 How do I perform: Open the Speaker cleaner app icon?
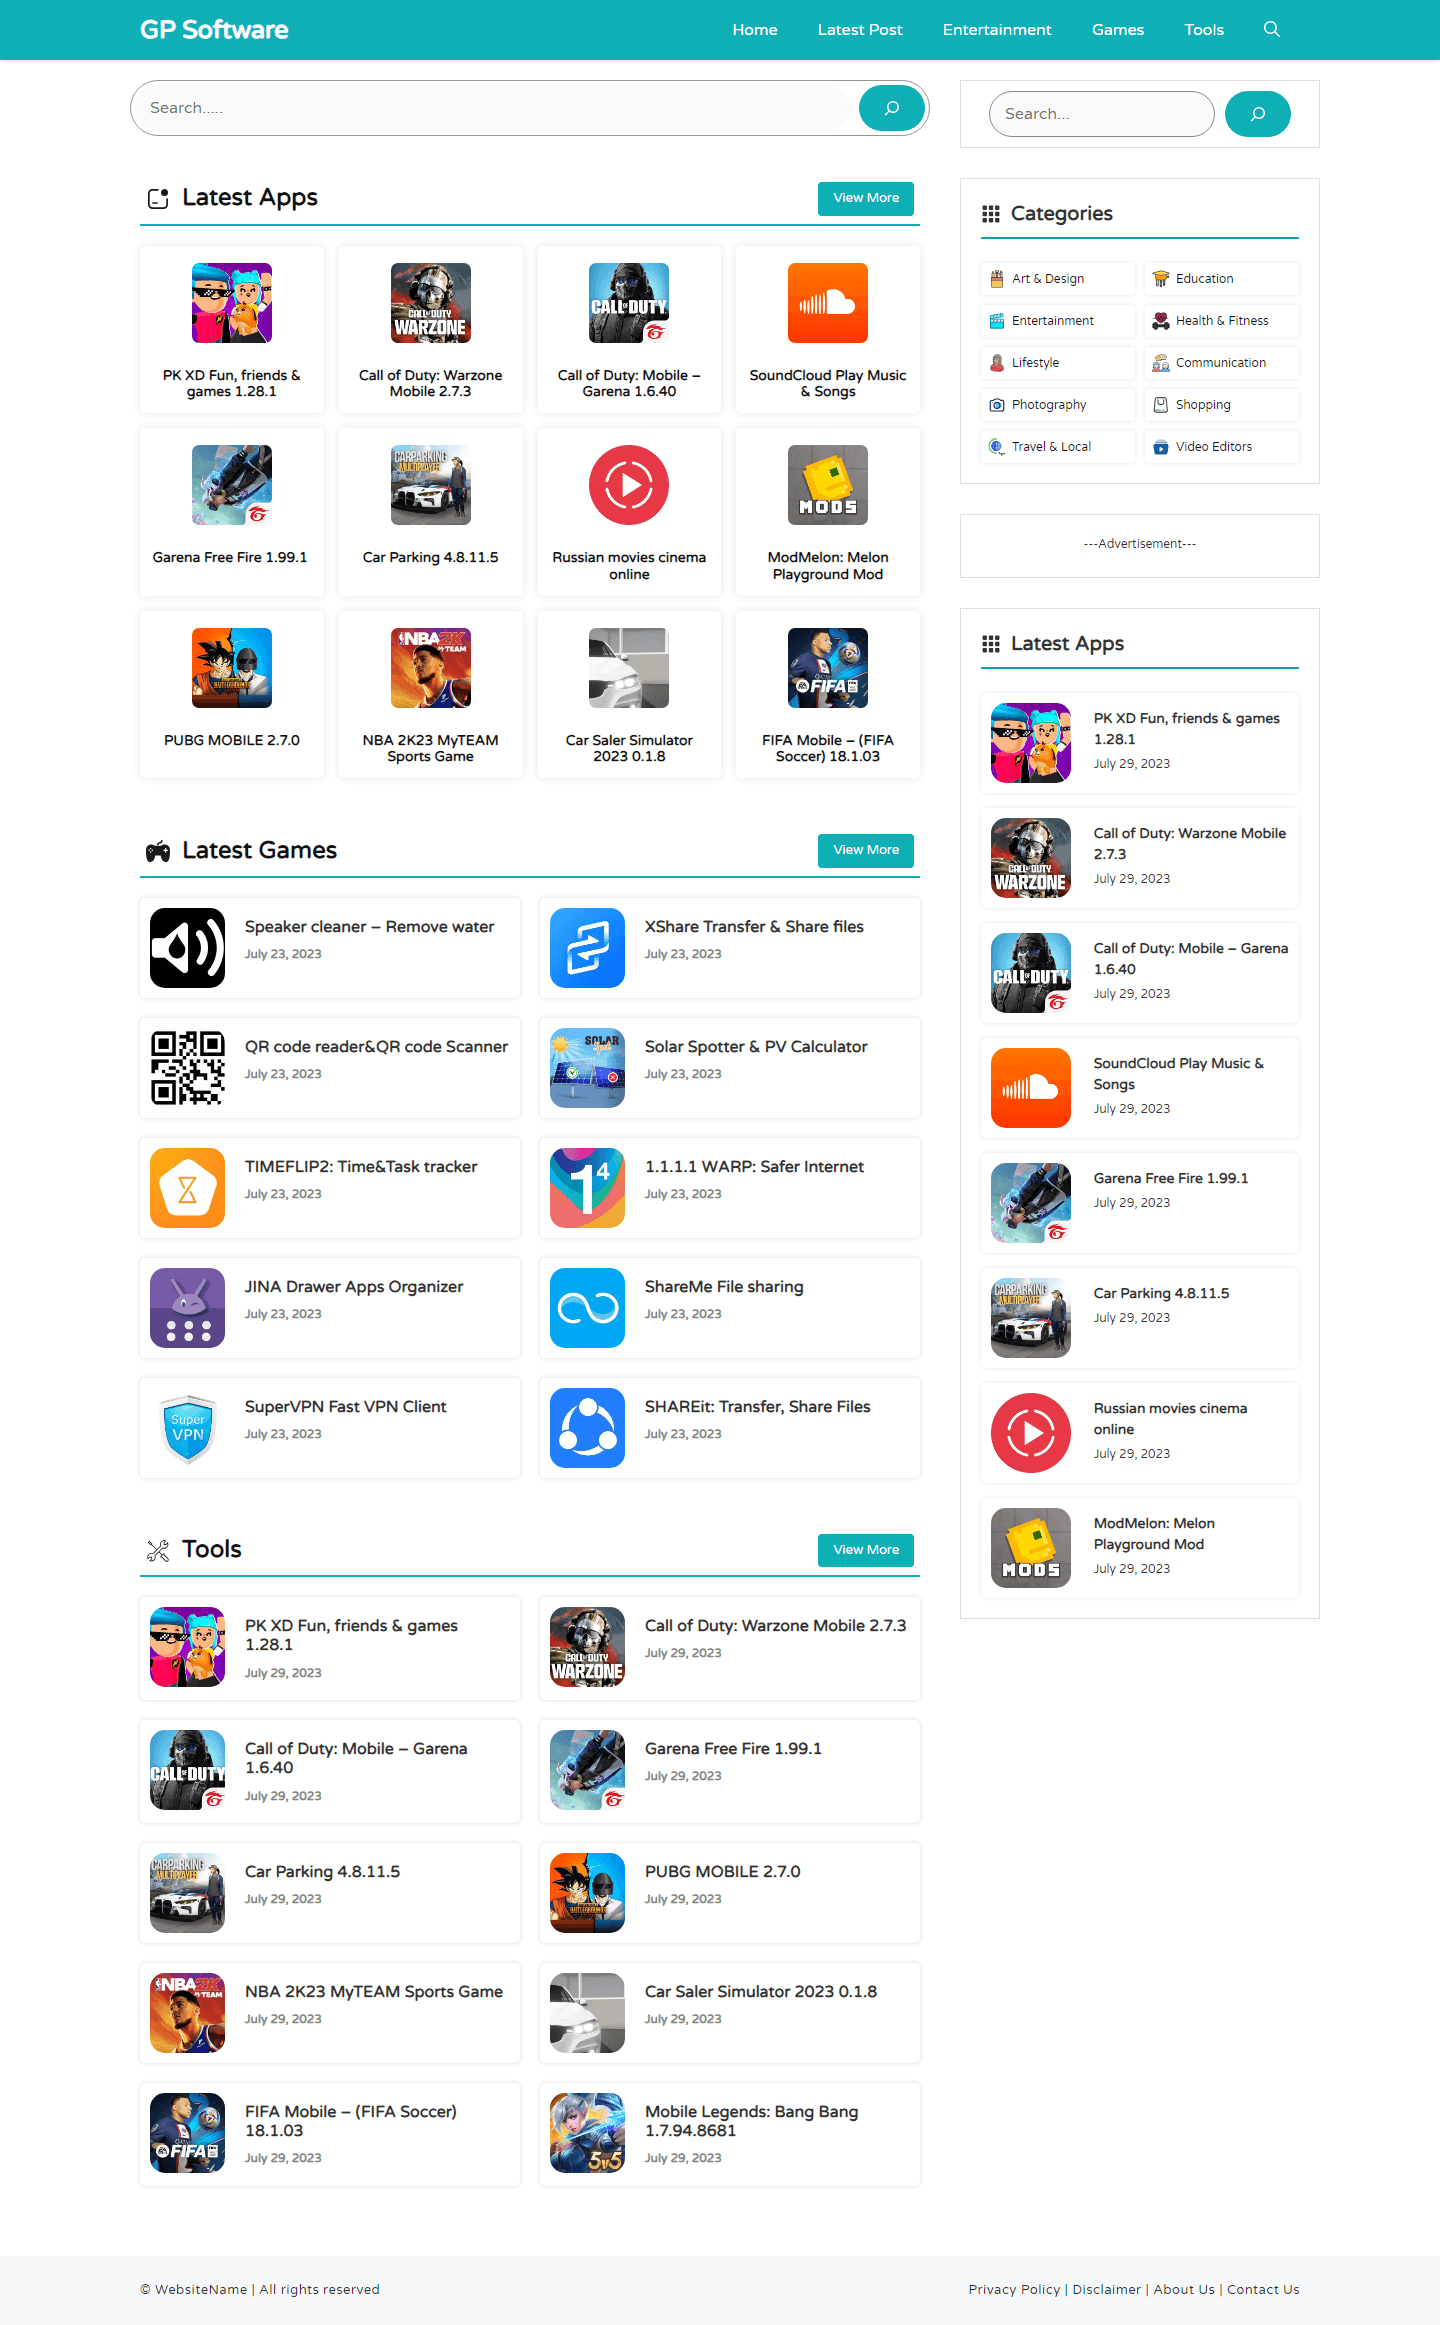click(187, 948)
